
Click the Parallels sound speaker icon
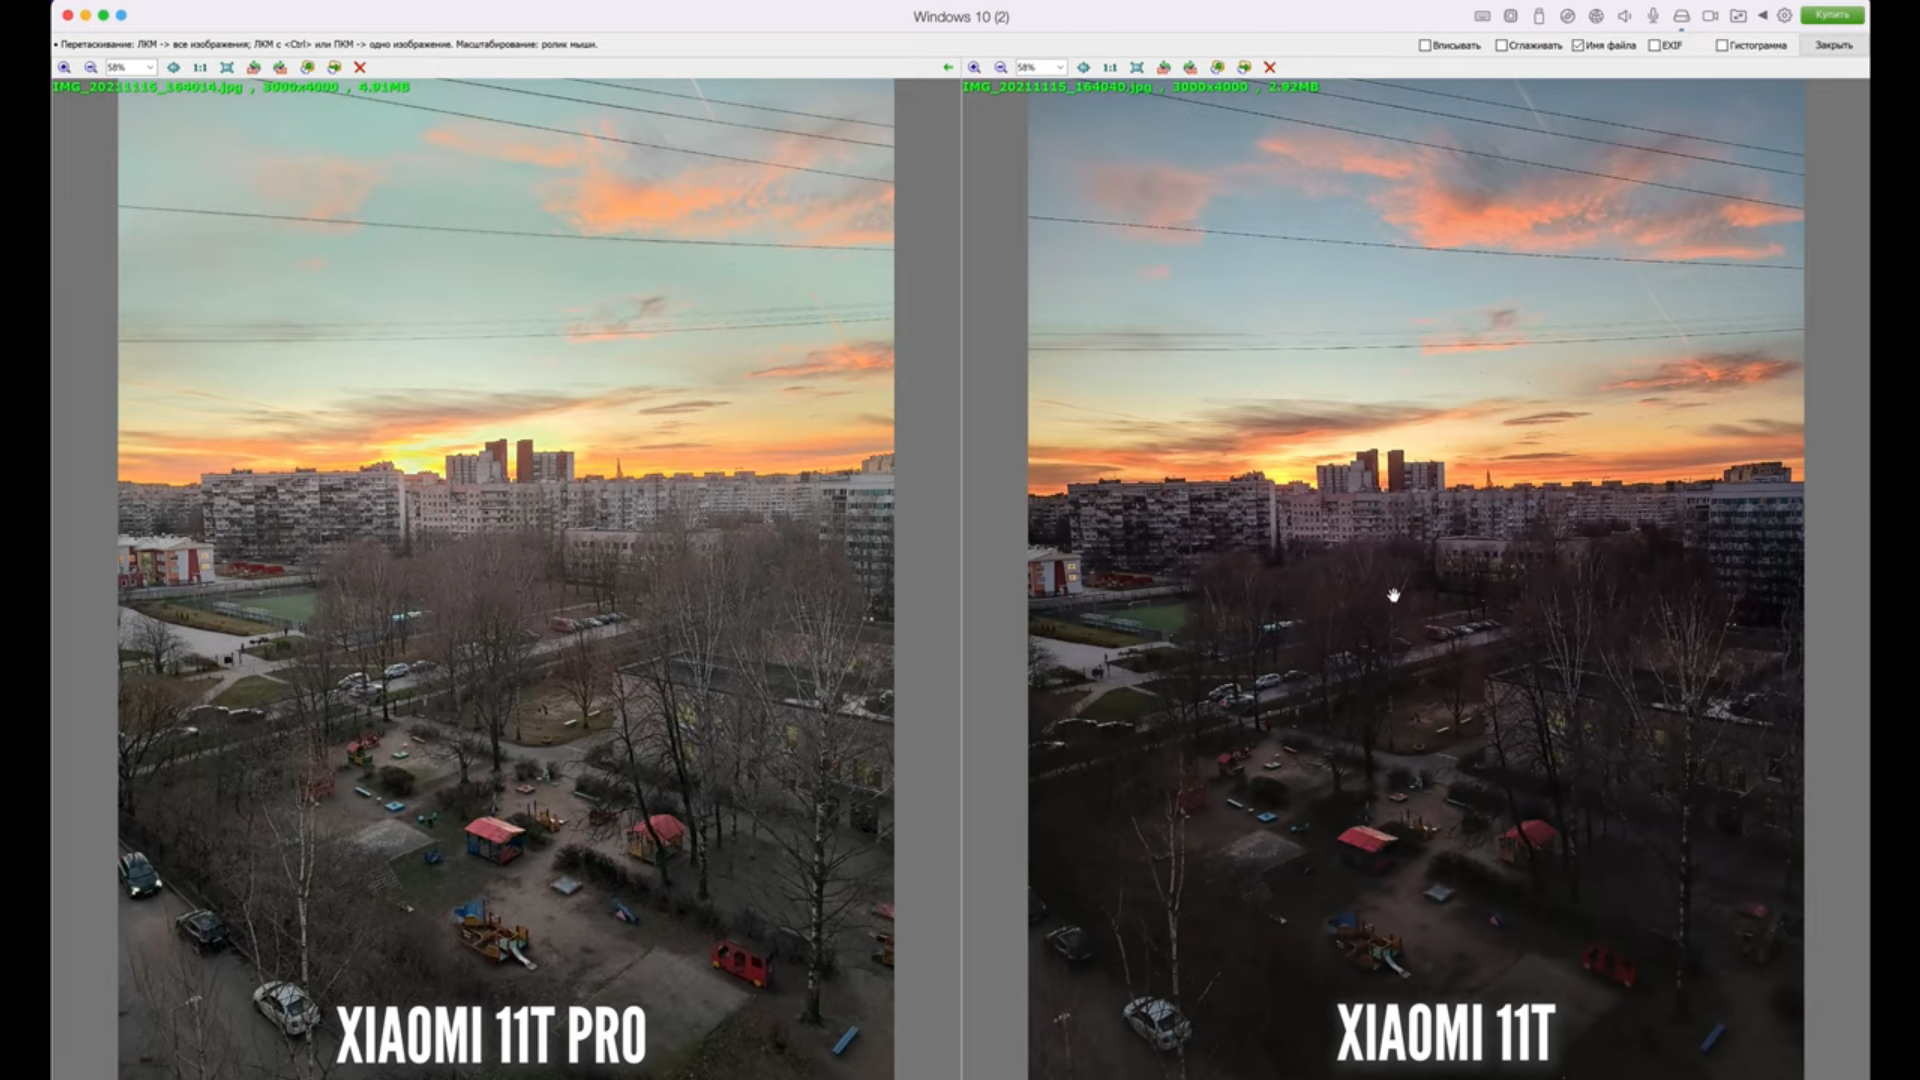[1625, 16]
